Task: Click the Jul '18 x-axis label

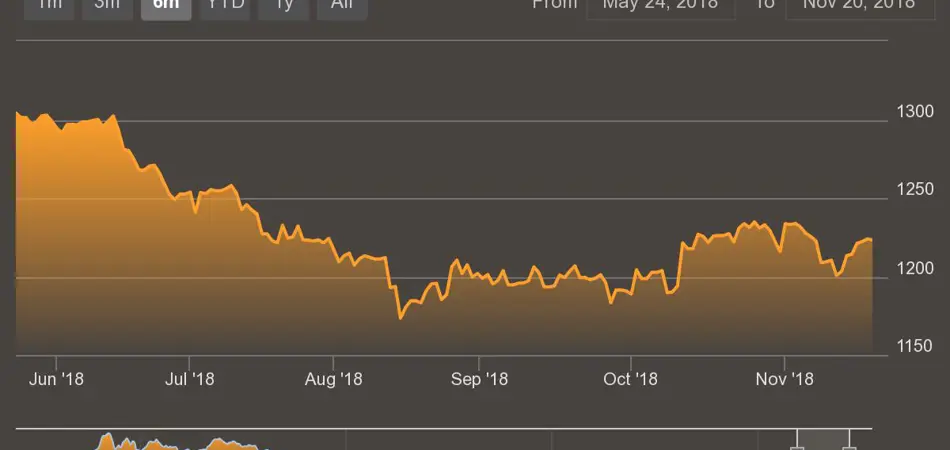Action: coord(189,379)
